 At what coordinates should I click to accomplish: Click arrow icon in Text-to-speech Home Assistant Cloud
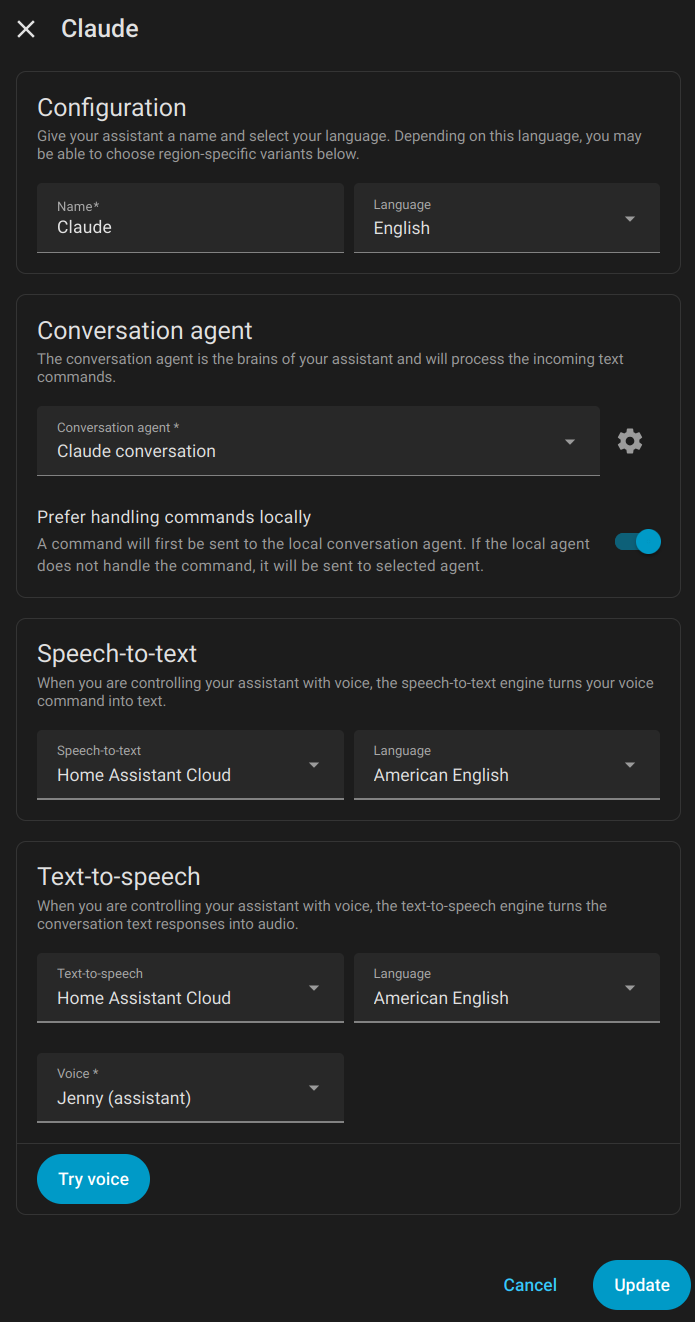pos(314,988)
